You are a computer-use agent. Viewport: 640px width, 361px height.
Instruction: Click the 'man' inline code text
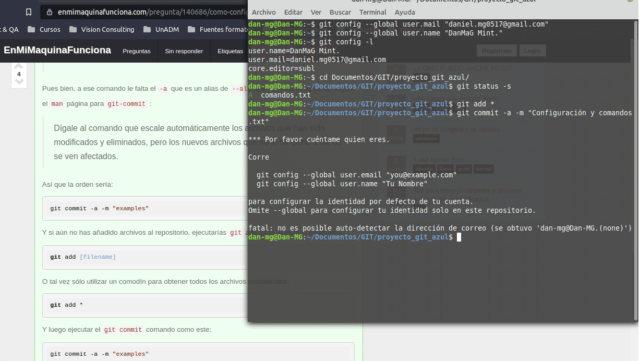coord(57,104)
